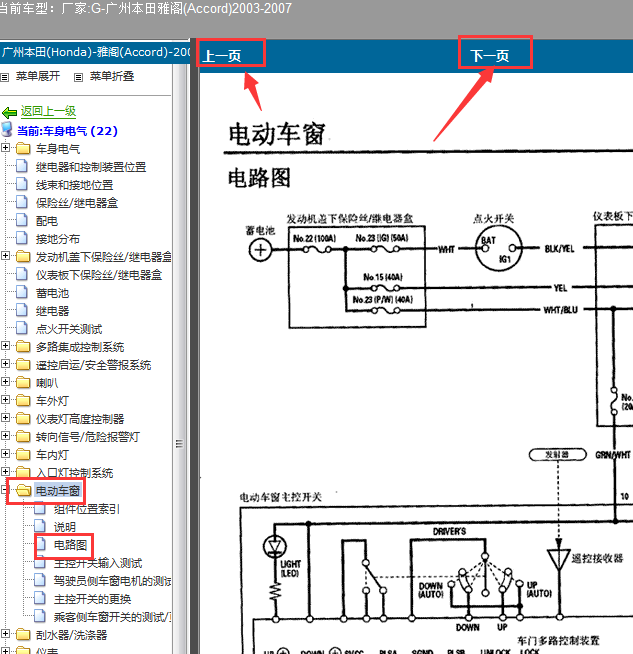The width and height of the screenshot is (633, 654).
Task: Click the 发射器 label in the diagram
Action: pos(557,454)
